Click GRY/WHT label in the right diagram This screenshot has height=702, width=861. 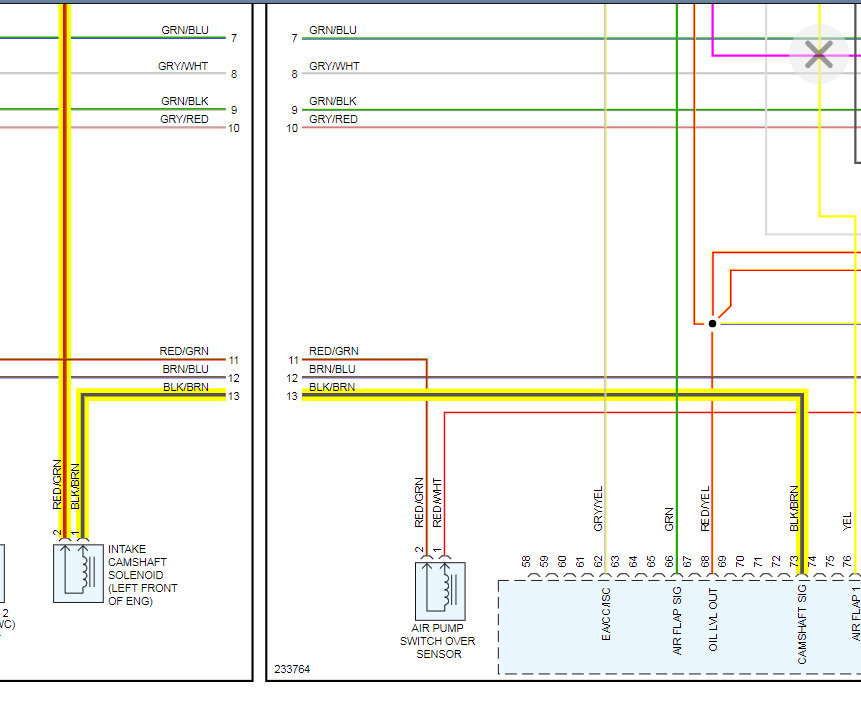(334, 66)
